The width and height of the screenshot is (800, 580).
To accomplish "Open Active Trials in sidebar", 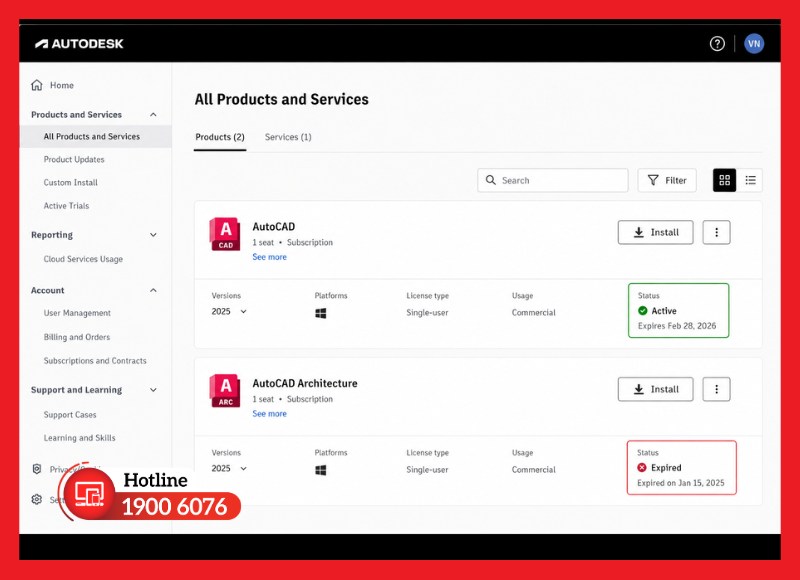I will click(x=66, y=206).
